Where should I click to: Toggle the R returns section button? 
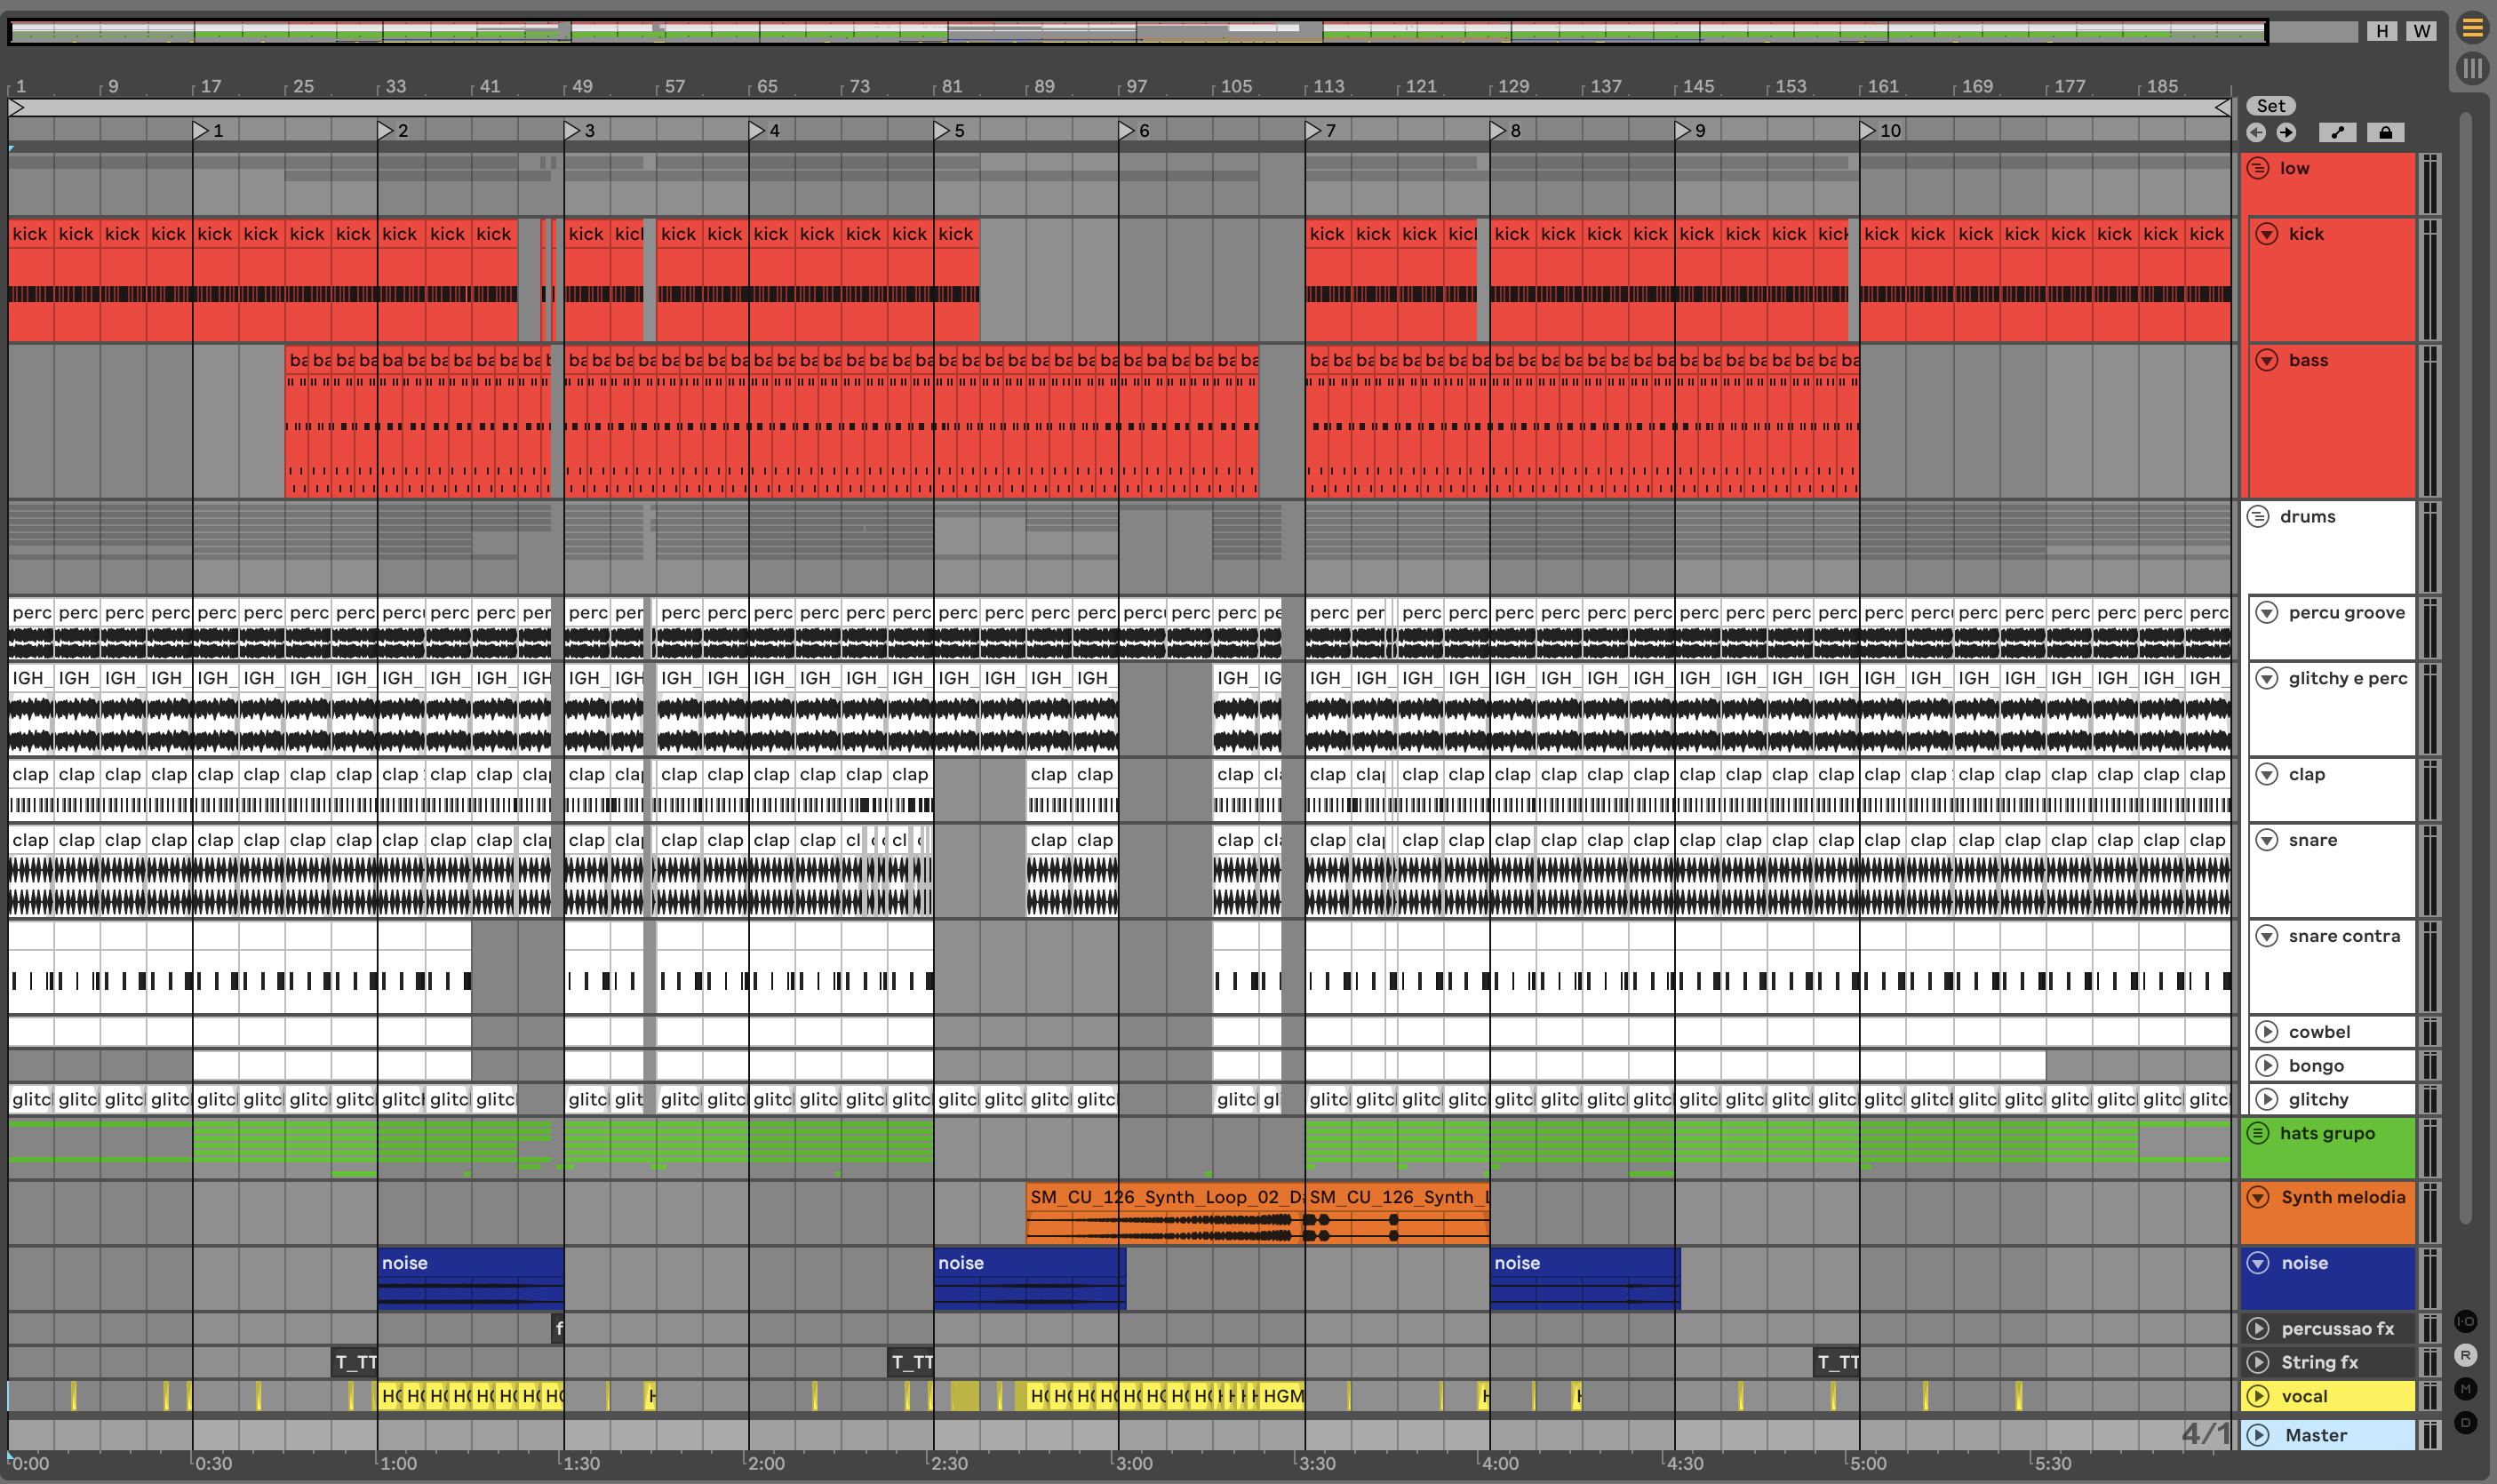point(2466,1355)
